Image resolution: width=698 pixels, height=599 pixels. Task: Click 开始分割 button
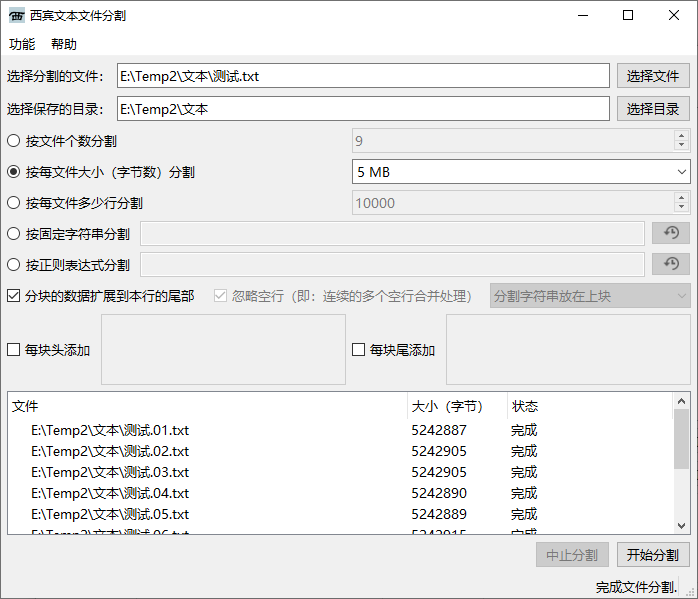click(653, 554)
